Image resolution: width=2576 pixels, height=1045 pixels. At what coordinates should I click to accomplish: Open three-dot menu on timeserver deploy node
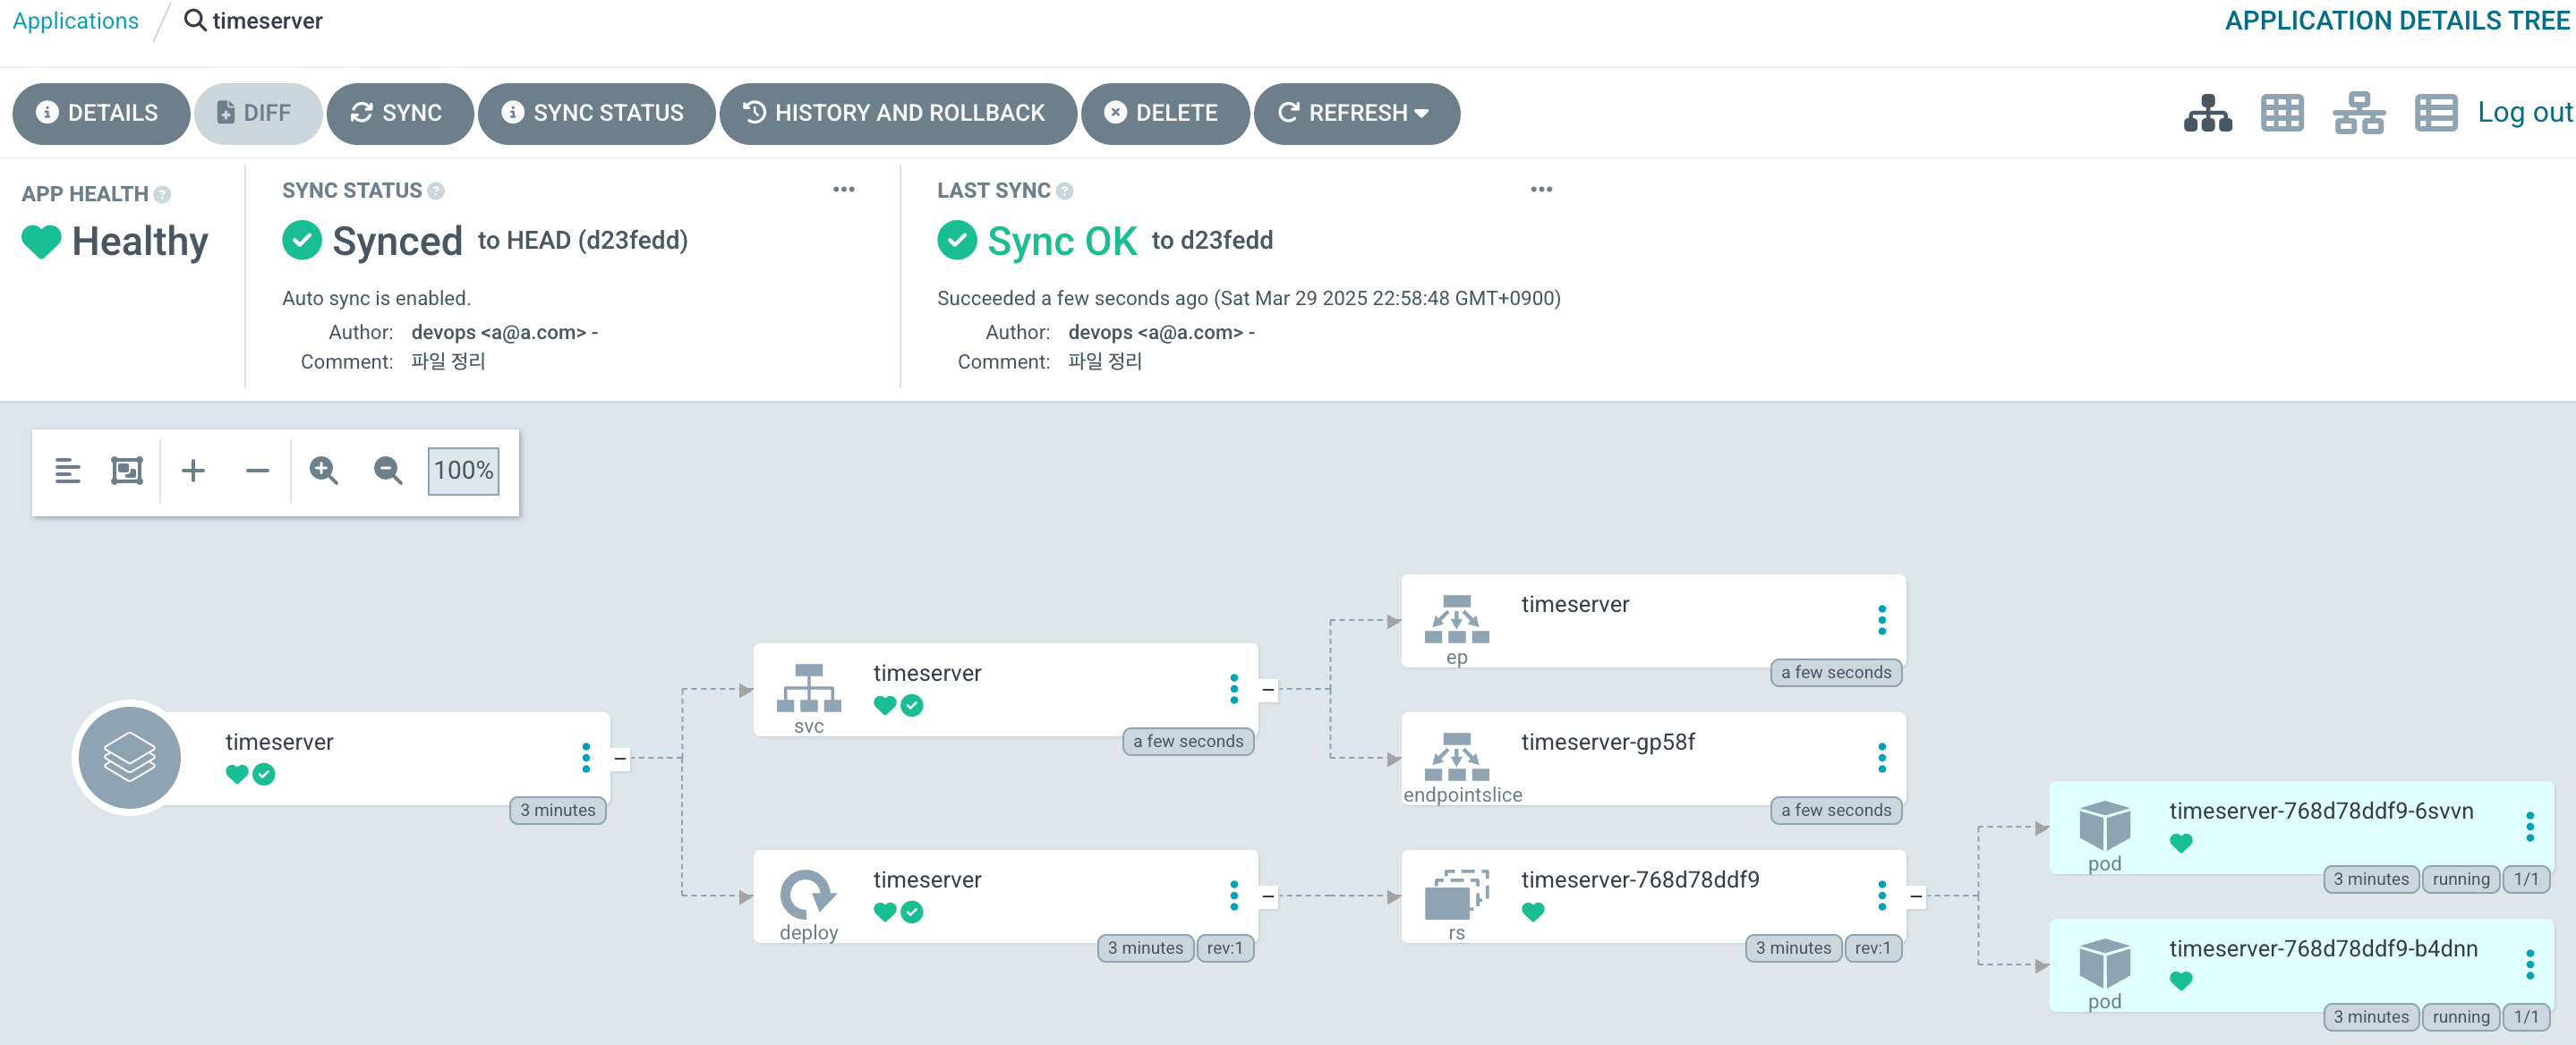[1234, 895]
